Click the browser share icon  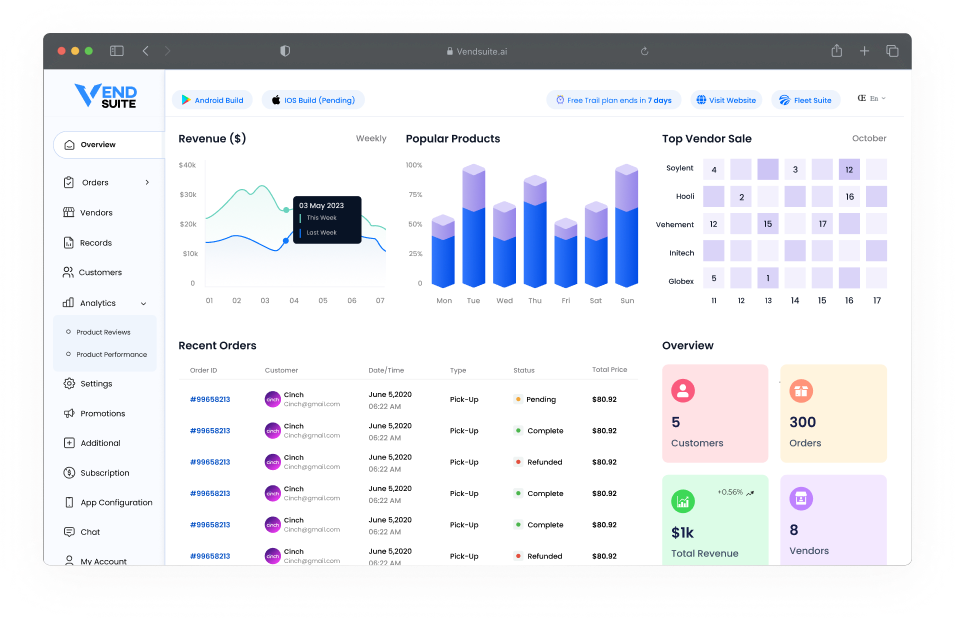[x=836, y=51]
